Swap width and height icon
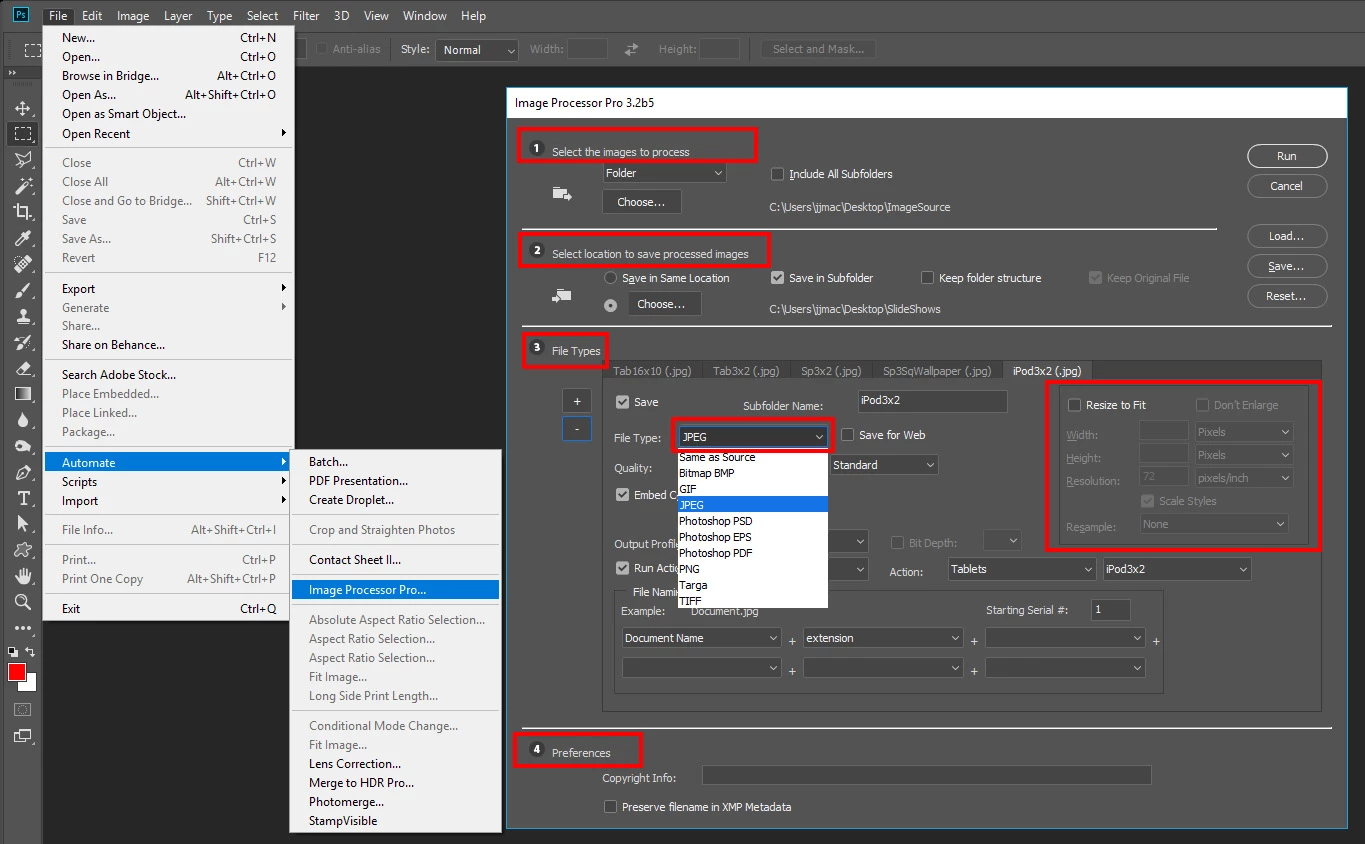Image resolution: width=1365 pixels, height=844 pixels. (631, 49)
